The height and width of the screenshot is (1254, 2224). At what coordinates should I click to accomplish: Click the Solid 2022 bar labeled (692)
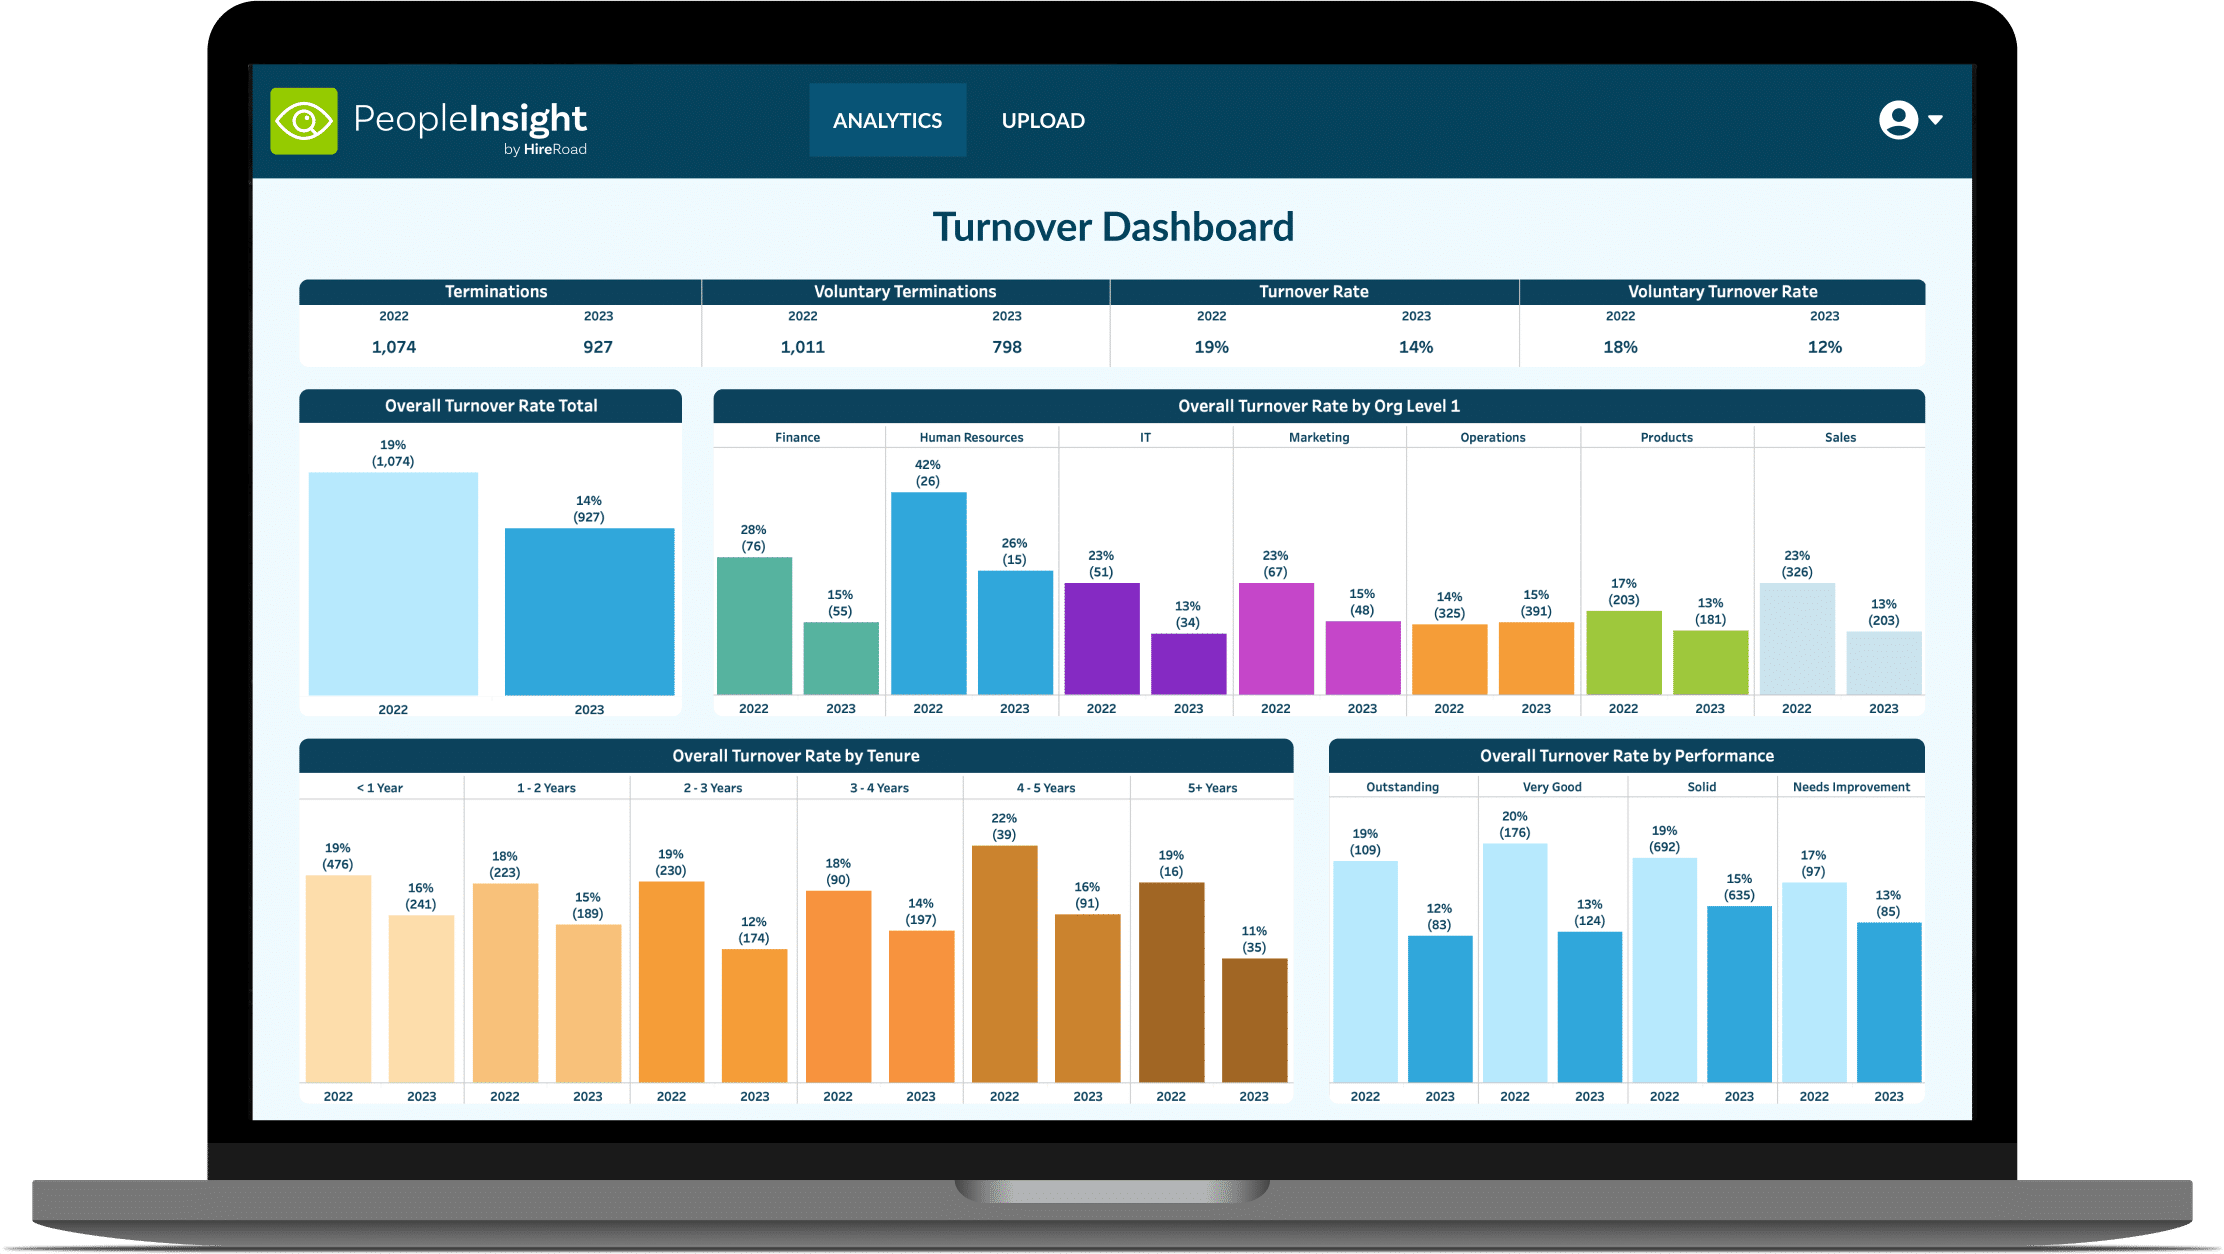(1664, 970)
